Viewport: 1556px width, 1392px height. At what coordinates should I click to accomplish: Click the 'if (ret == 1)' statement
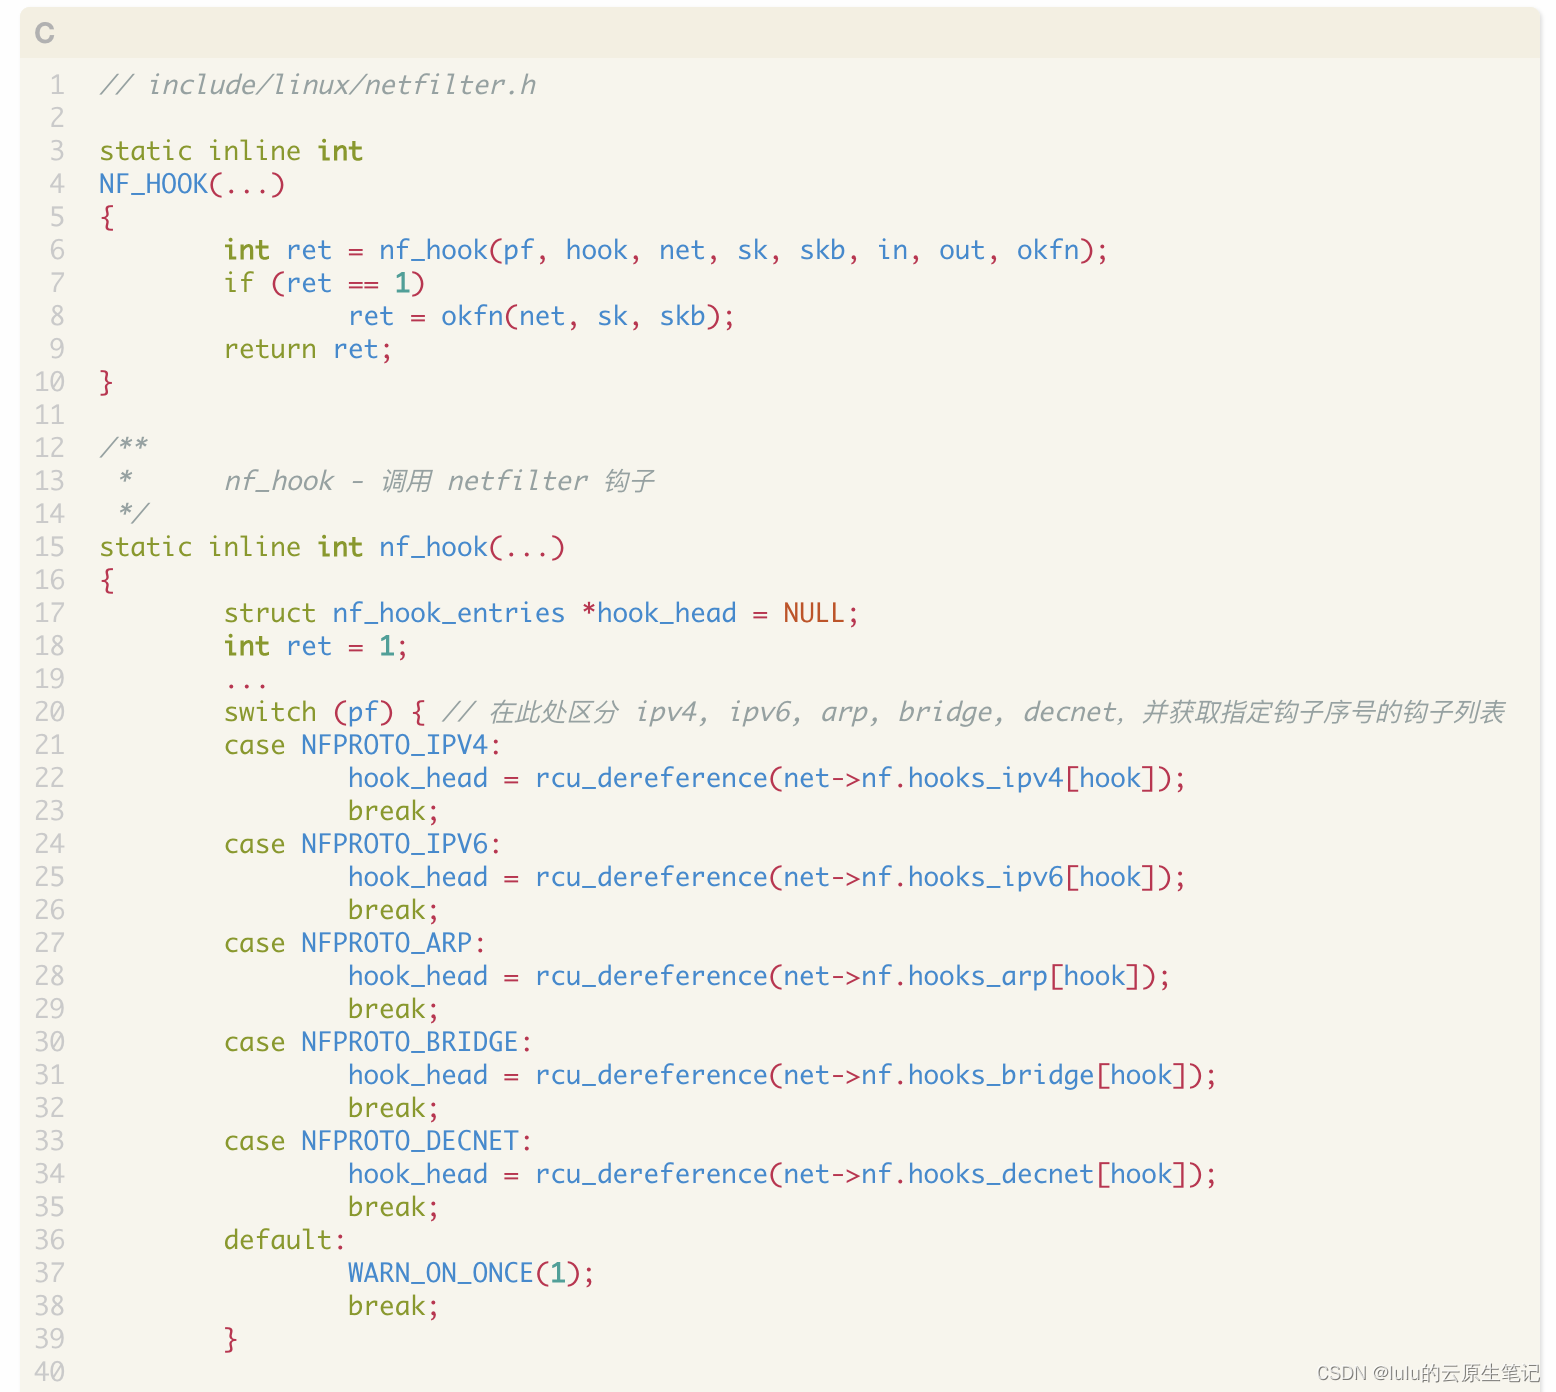coord(325,283)
